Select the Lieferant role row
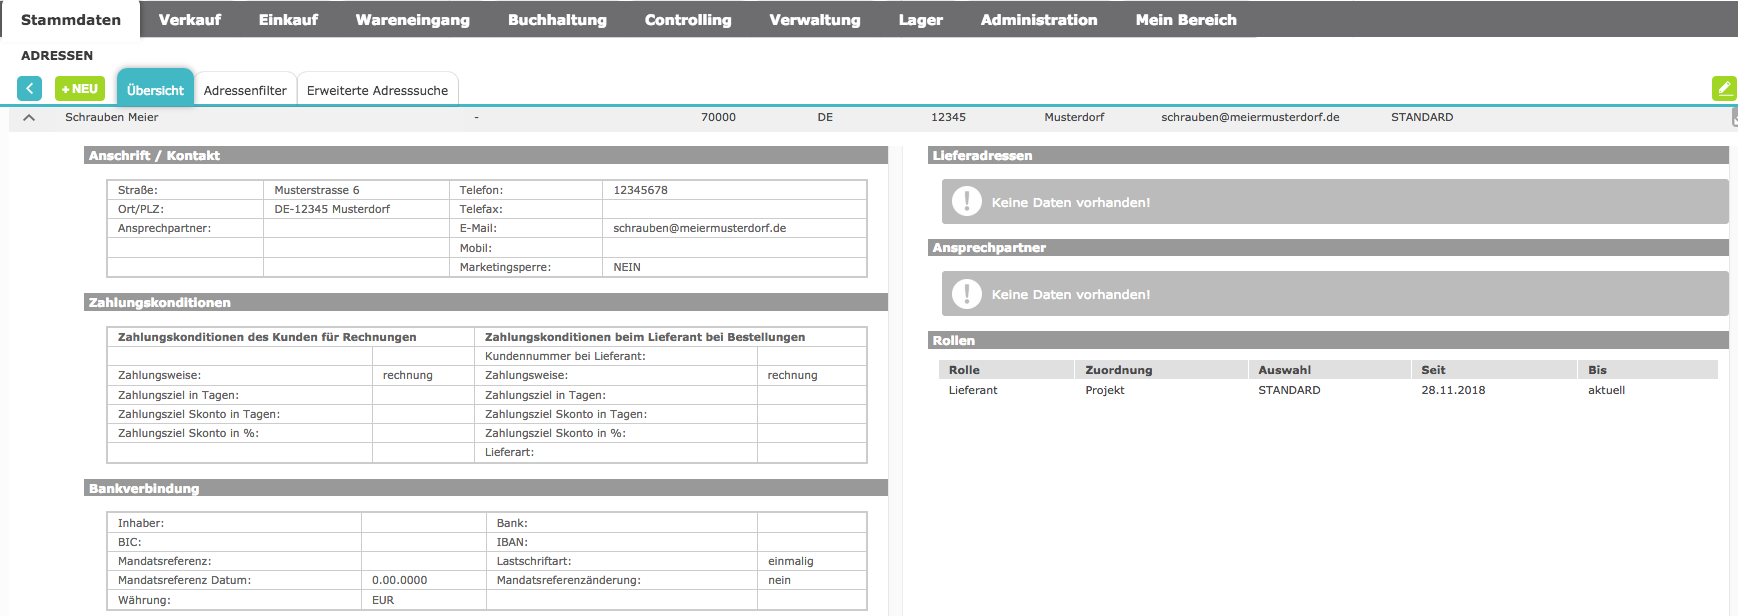Image resolution: width=1738 pixels, height=616 pixels. [973, 390]
